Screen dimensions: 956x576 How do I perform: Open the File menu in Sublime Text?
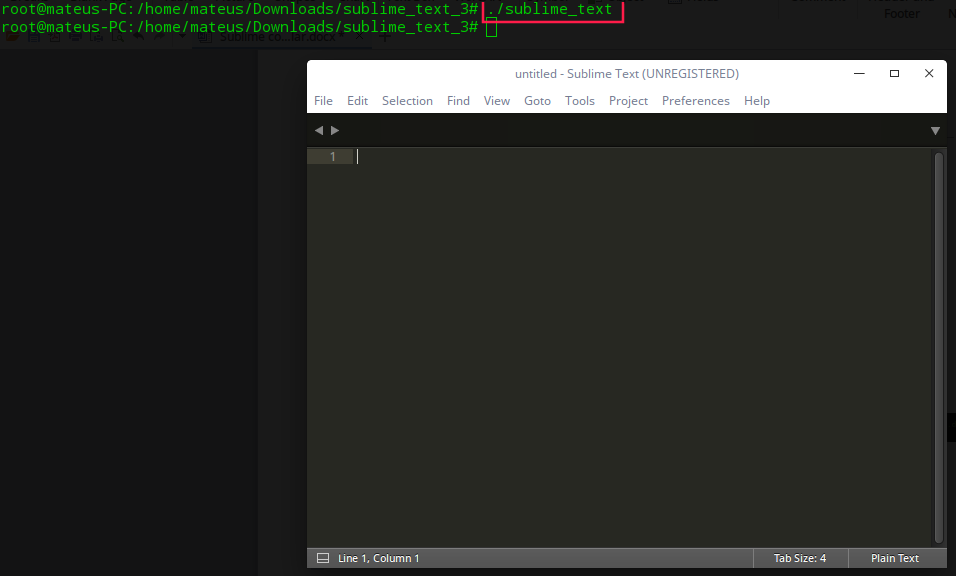(323, 101)
